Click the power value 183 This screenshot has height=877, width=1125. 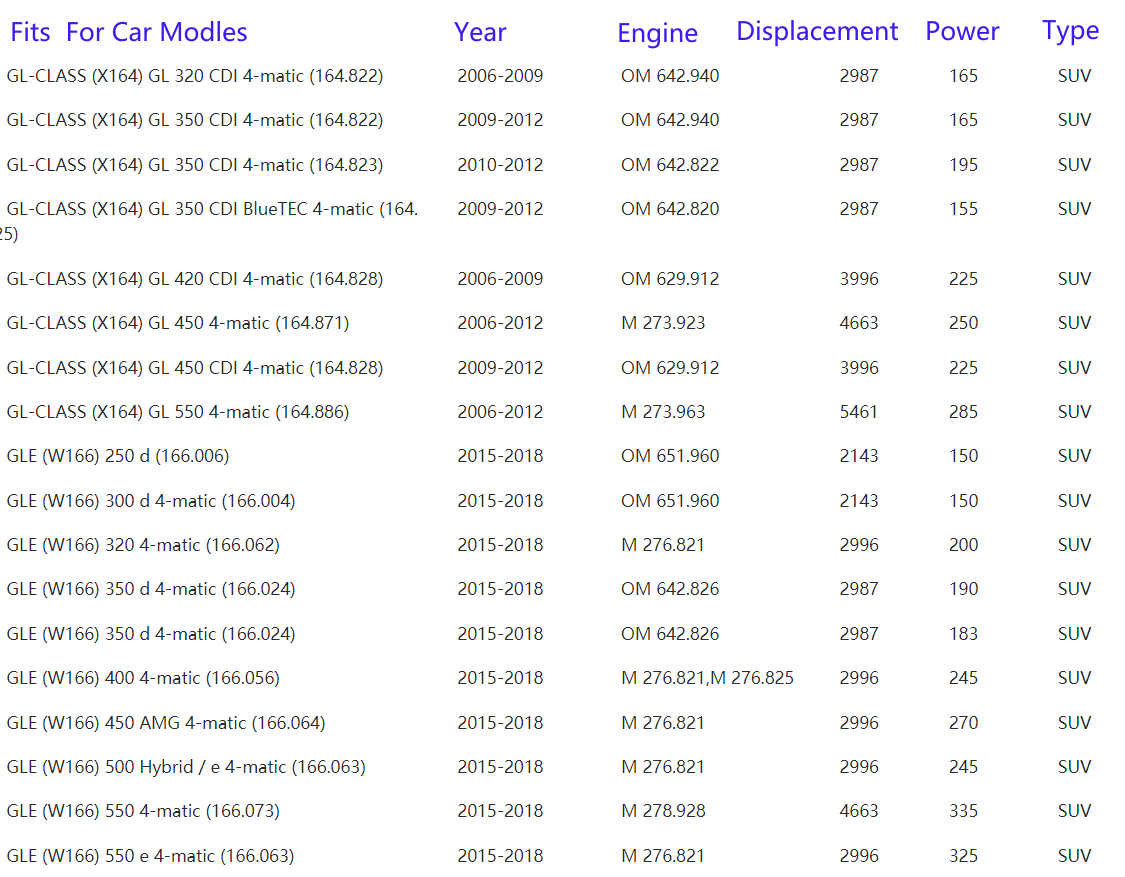963,634
